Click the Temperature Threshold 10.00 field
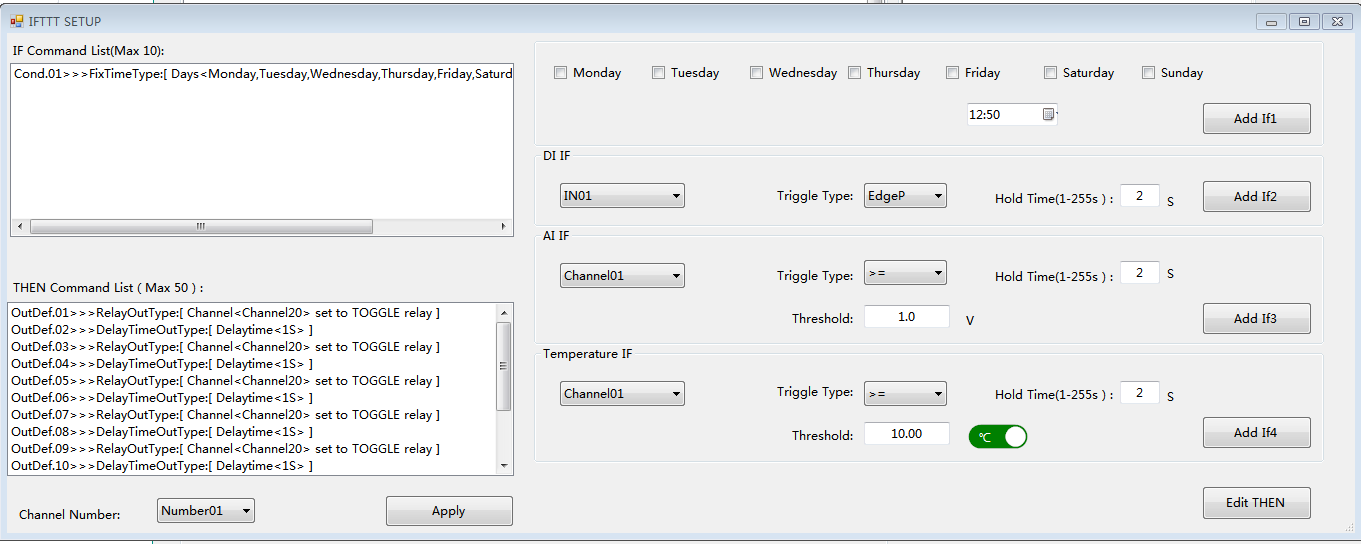 point(906,434)
